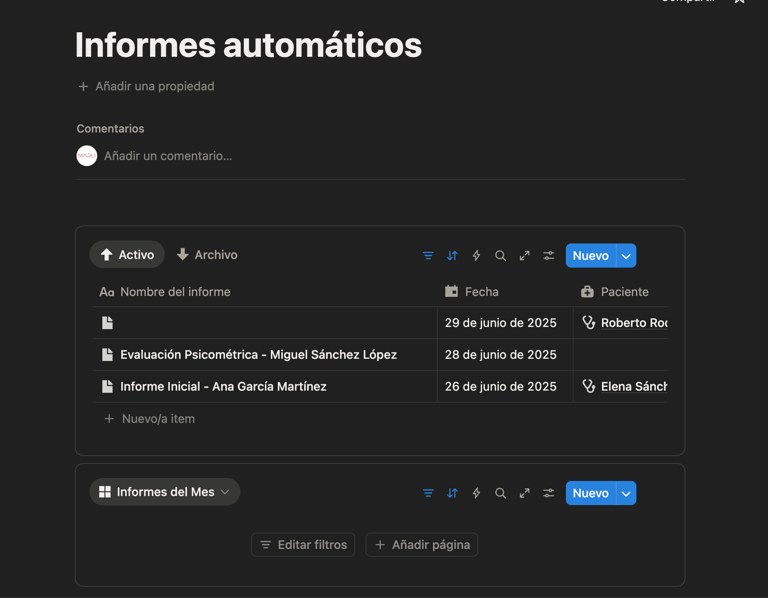The image size is (768, 598).
Task: Switch to the Activo tab
Action: (127, 255)
